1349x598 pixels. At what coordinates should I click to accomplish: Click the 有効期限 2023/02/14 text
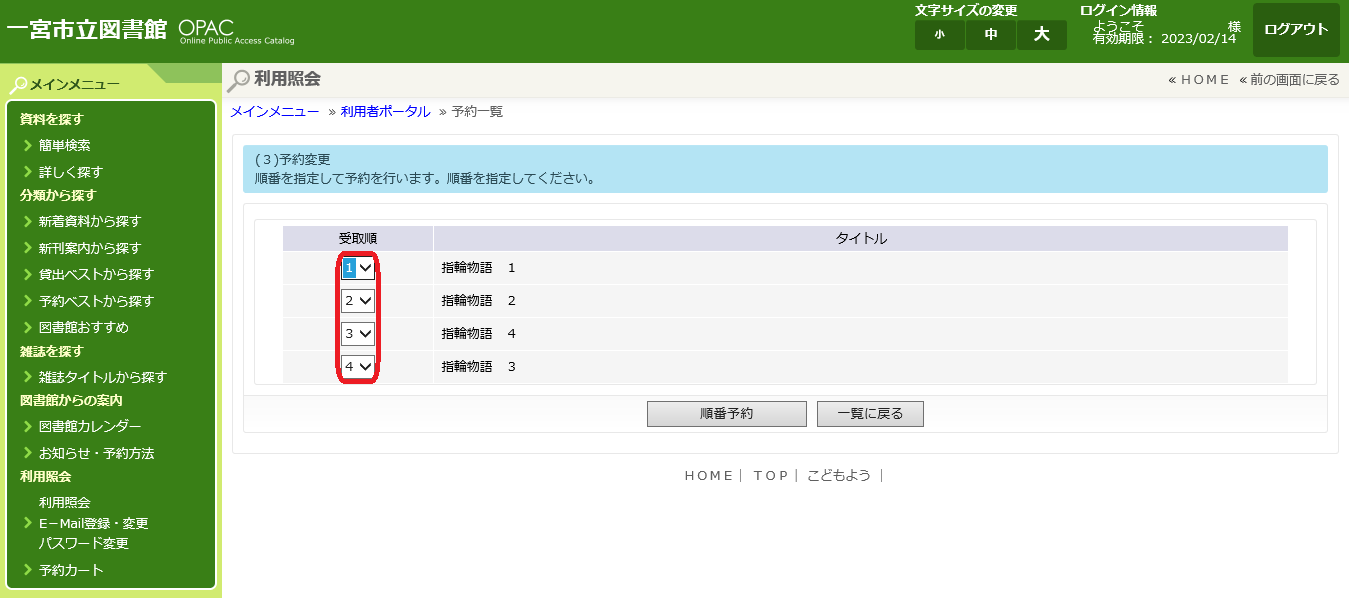click(x=1165, y=39)
